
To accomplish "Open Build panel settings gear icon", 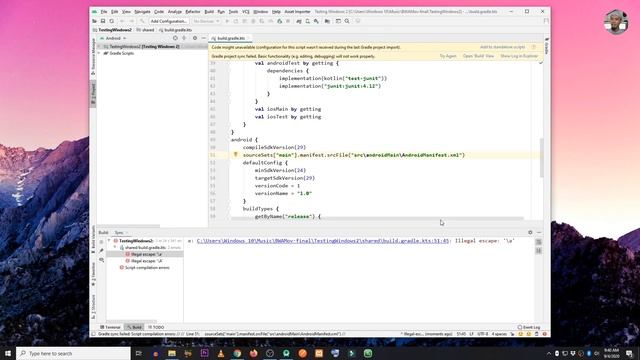I will 530,232.
